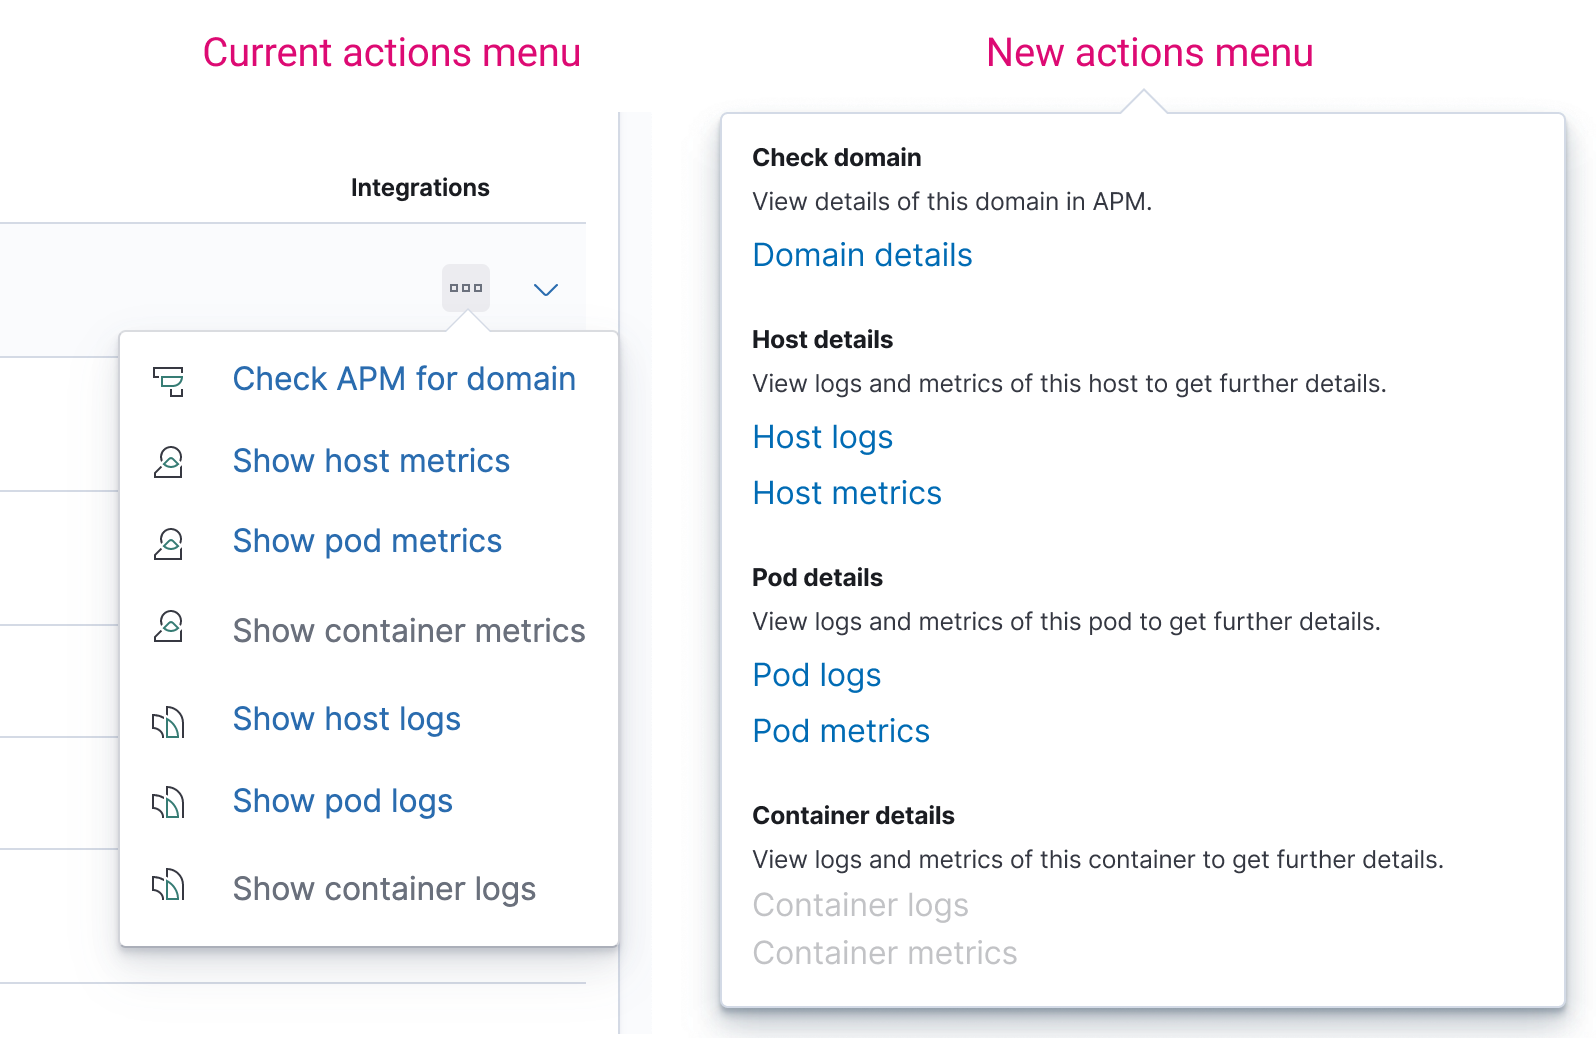
Task: Select Check APM for domain menu entry
Action: coord(404,379)
